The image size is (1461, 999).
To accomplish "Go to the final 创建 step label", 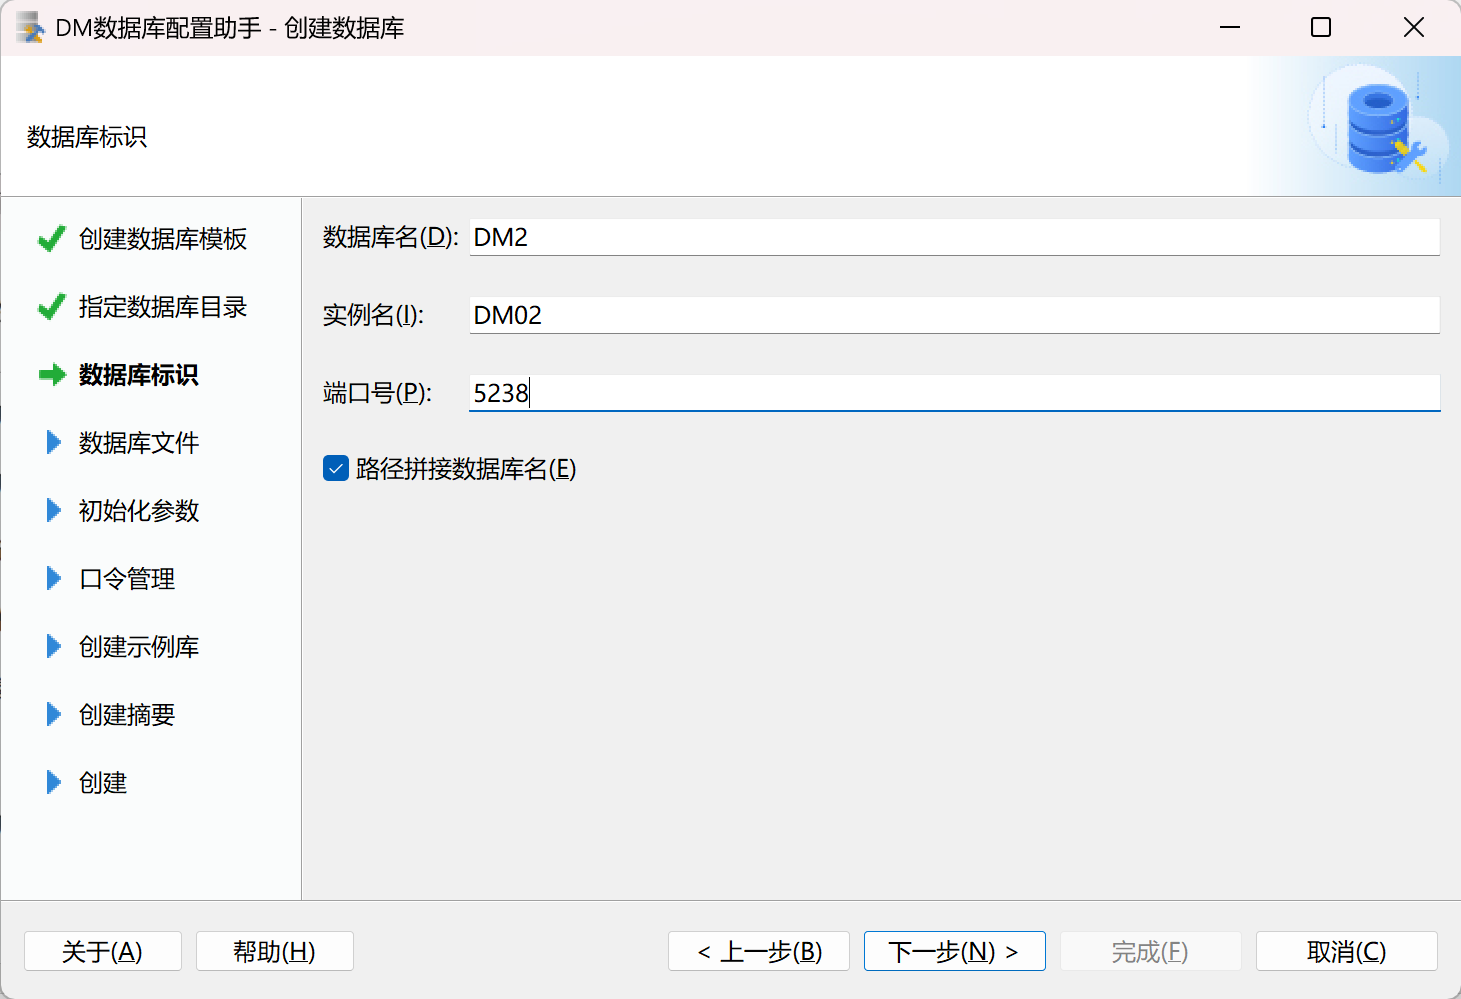I will 103,783.
